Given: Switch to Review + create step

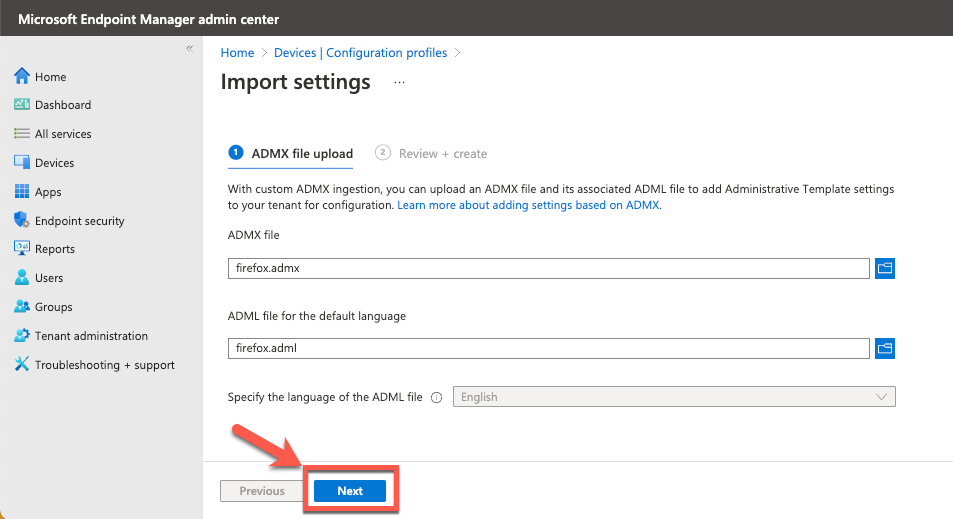Looking at the screenshot, I should click(431, 154).
